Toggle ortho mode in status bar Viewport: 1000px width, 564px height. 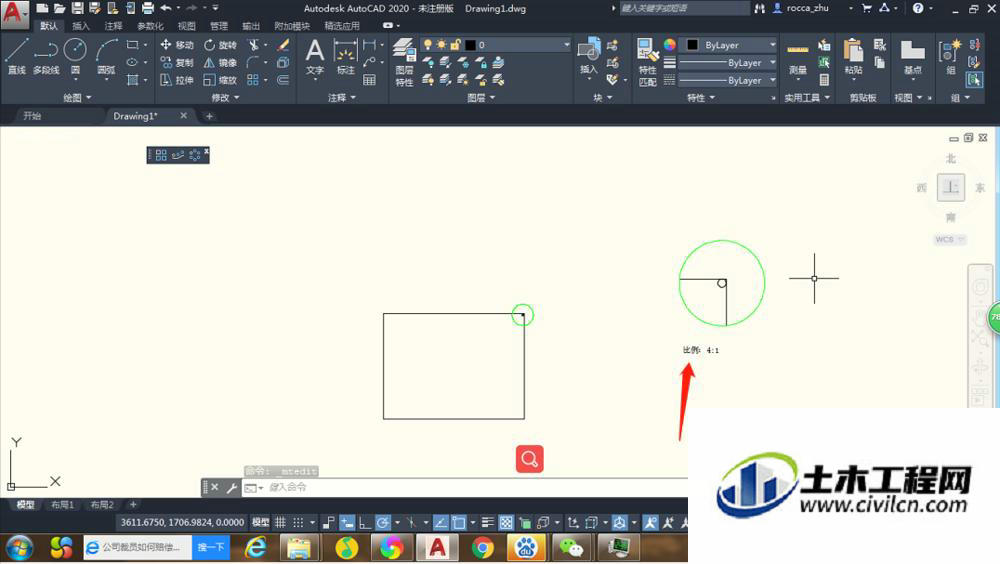(x=365, y=523)
